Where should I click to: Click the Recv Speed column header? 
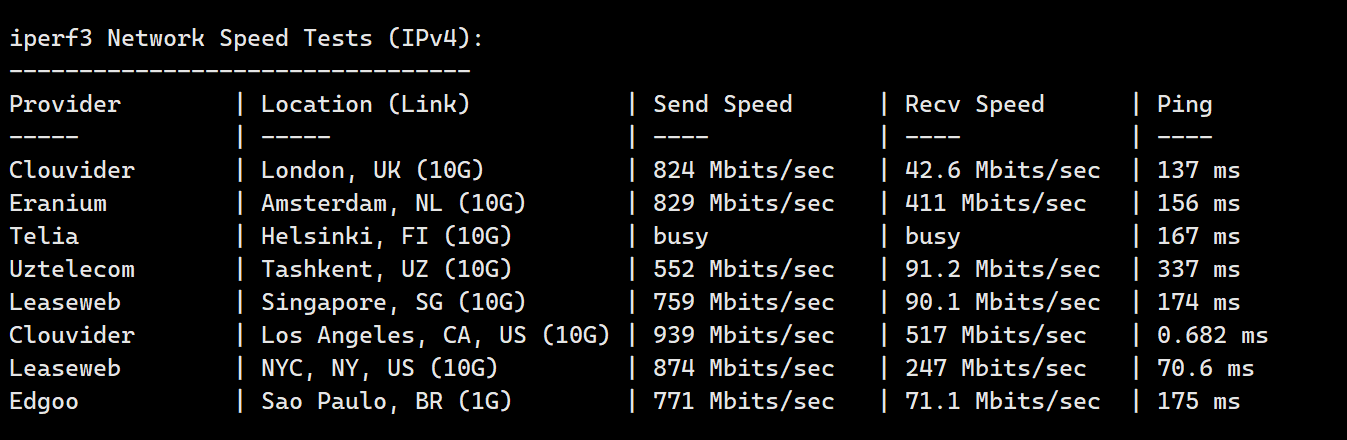974,104
